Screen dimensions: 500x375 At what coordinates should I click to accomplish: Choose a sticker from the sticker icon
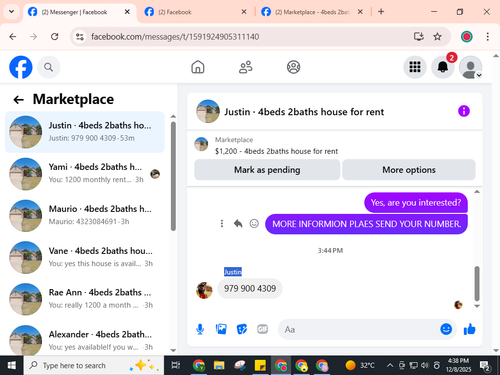click(242, 329)
